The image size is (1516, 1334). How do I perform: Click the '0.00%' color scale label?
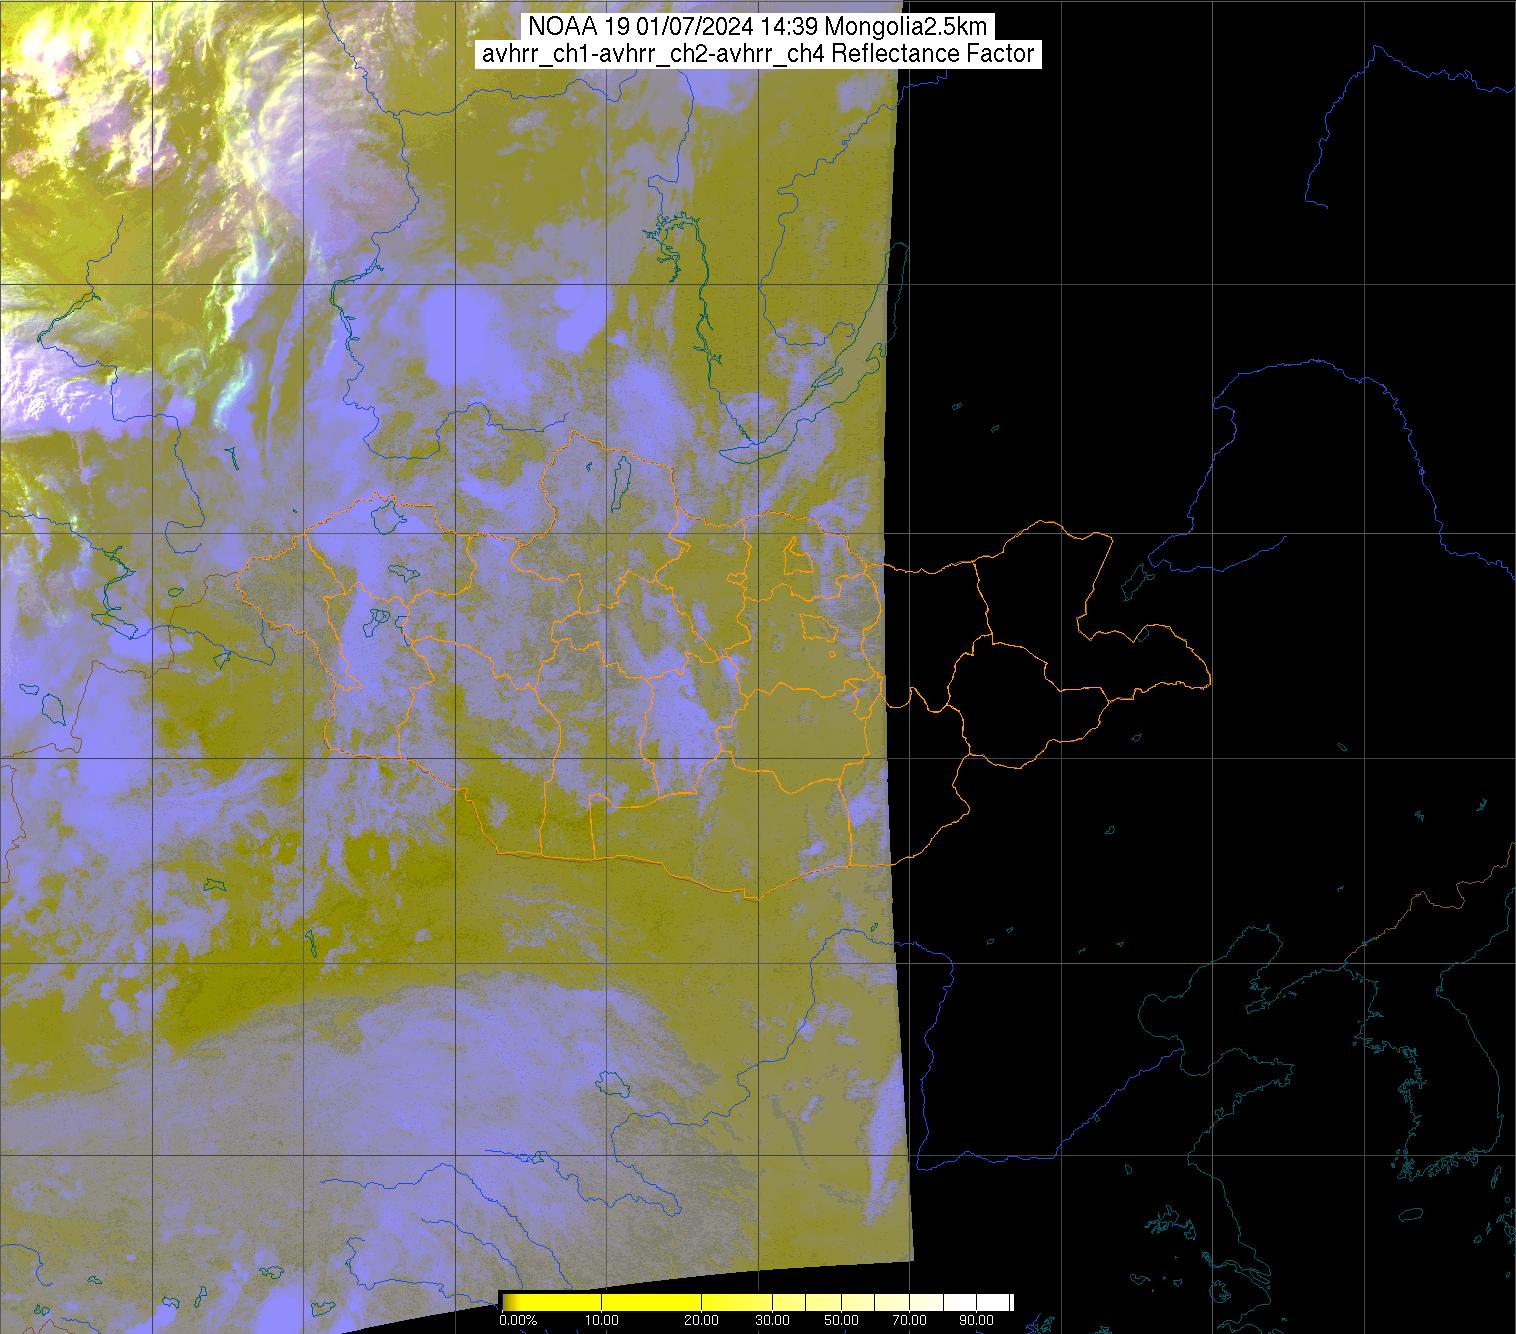tap(518, 1320)
